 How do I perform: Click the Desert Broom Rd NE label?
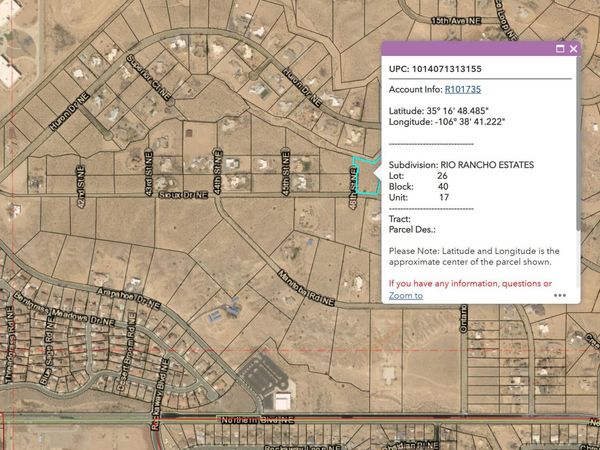click(x=127, y=352)
